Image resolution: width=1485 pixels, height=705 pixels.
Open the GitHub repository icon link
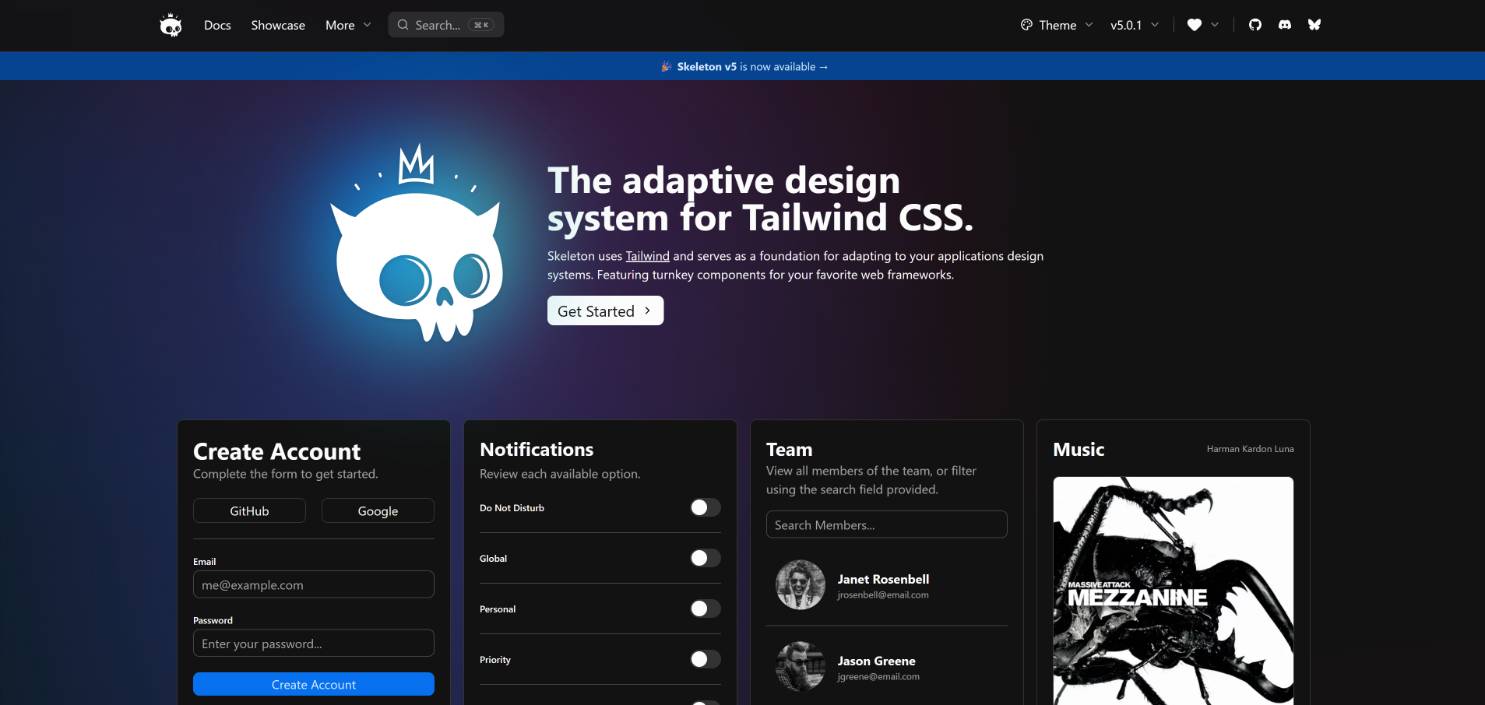(x=1255, y=25)
